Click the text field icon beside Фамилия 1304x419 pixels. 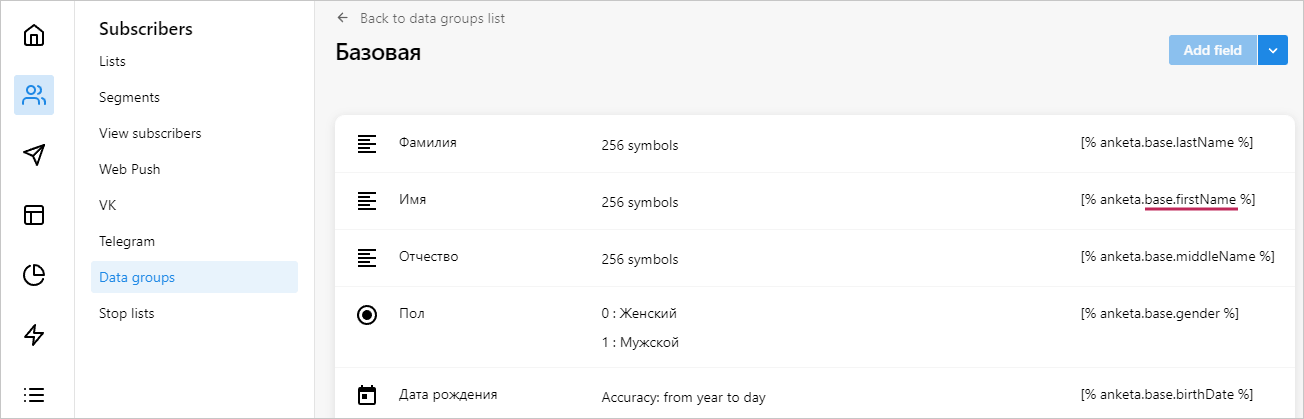point(367,144)
